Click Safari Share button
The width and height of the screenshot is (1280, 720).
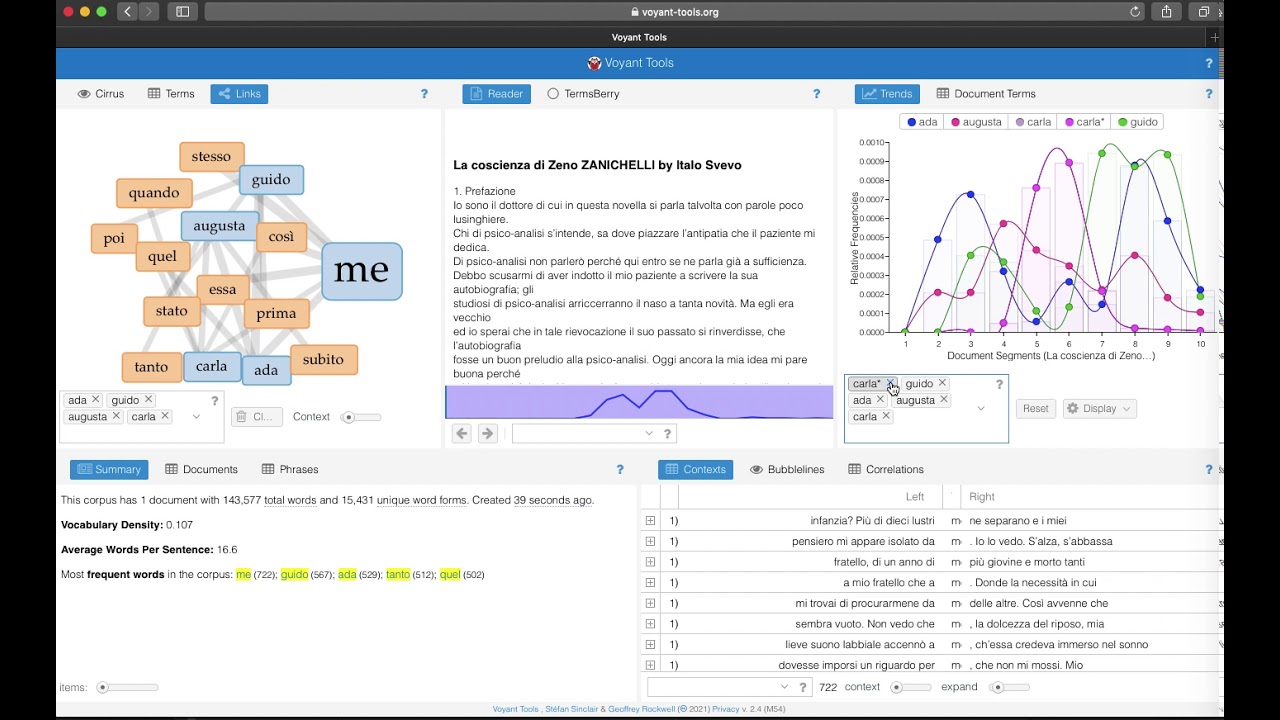[x=1167, y=12]
